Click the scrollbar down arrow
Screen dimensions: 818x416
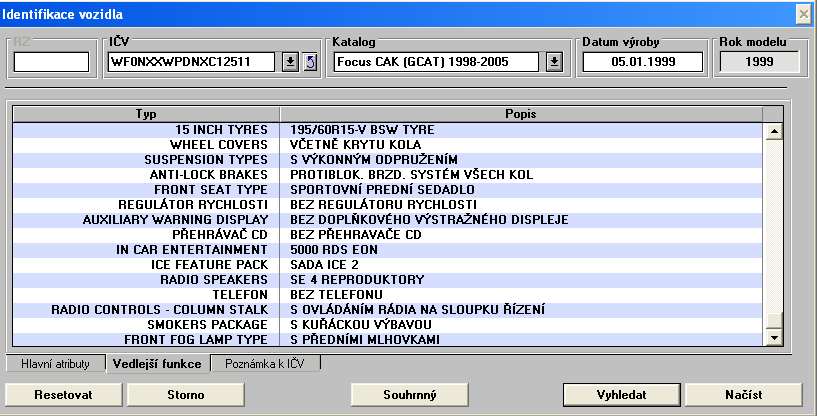point(772,339)
